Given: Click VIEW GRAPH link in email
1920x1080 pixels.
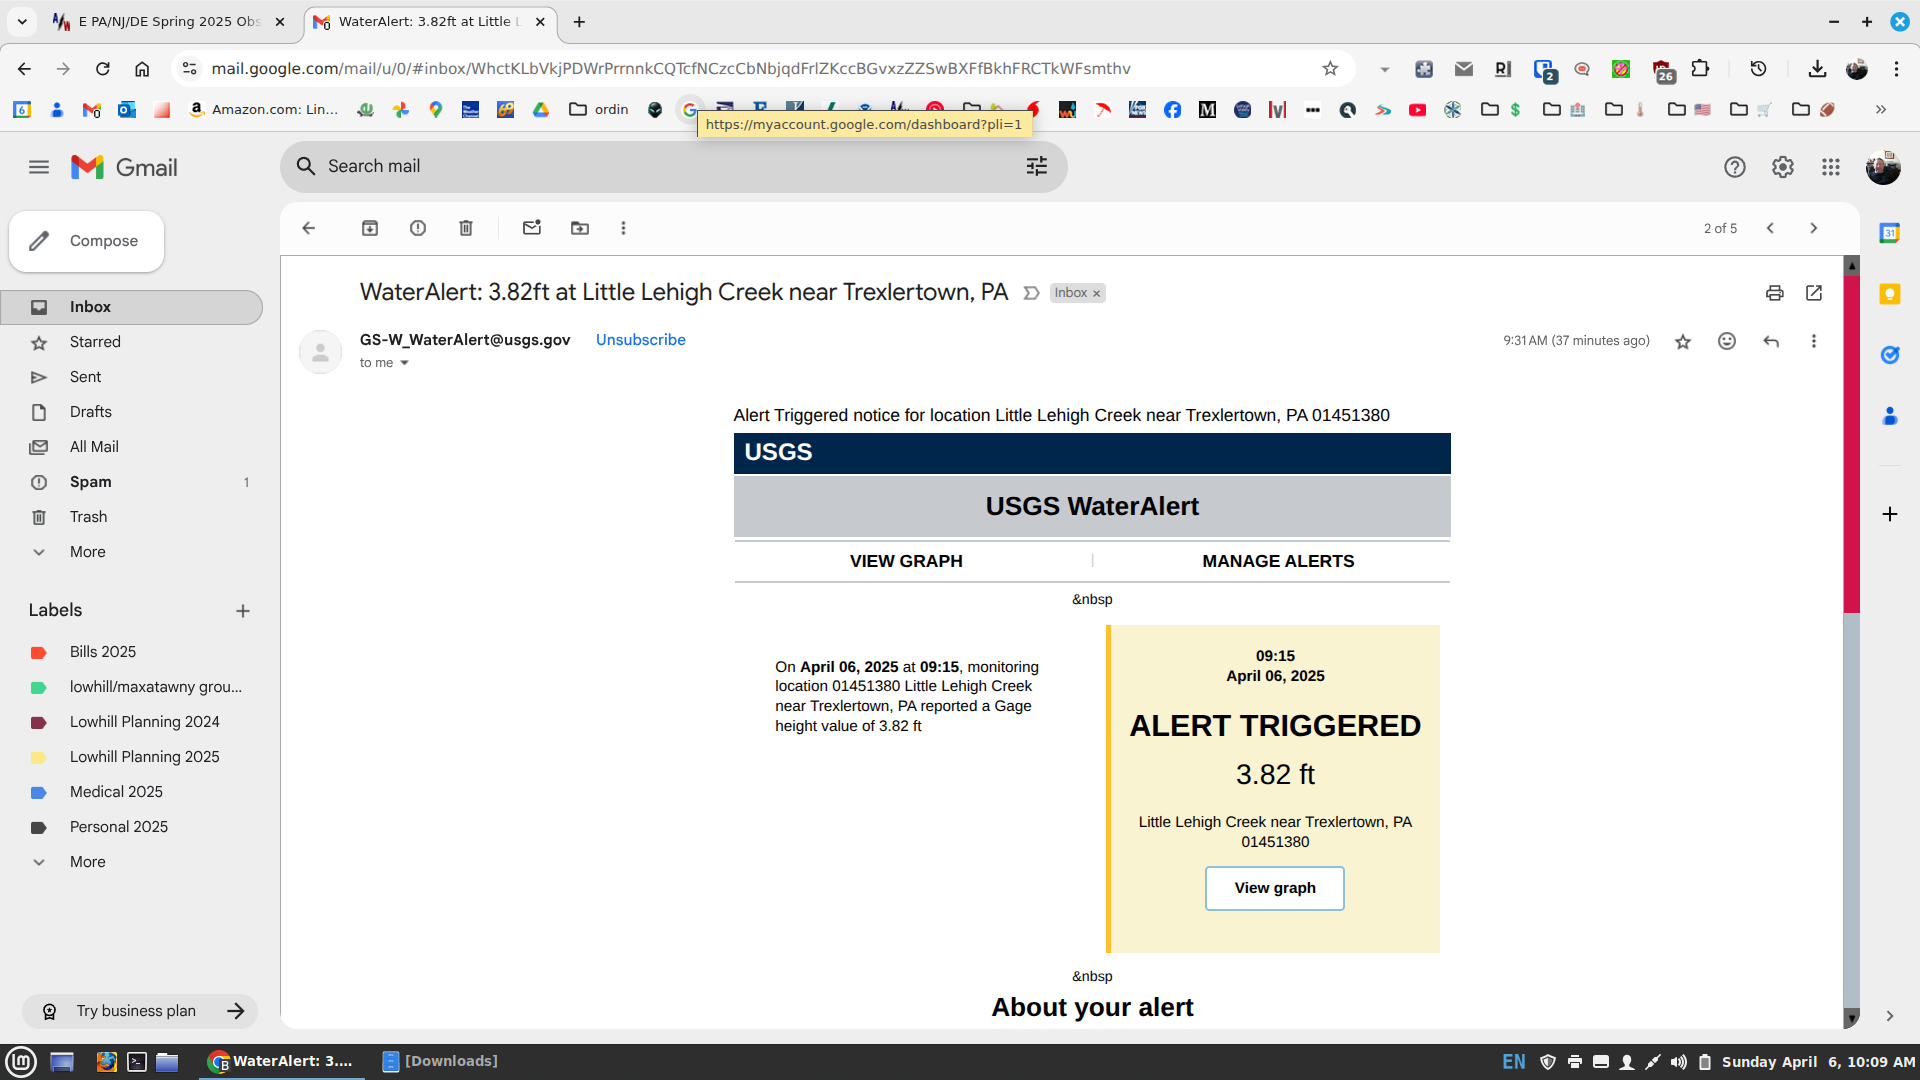Looking at the screenshot, I should click(906, 561).
